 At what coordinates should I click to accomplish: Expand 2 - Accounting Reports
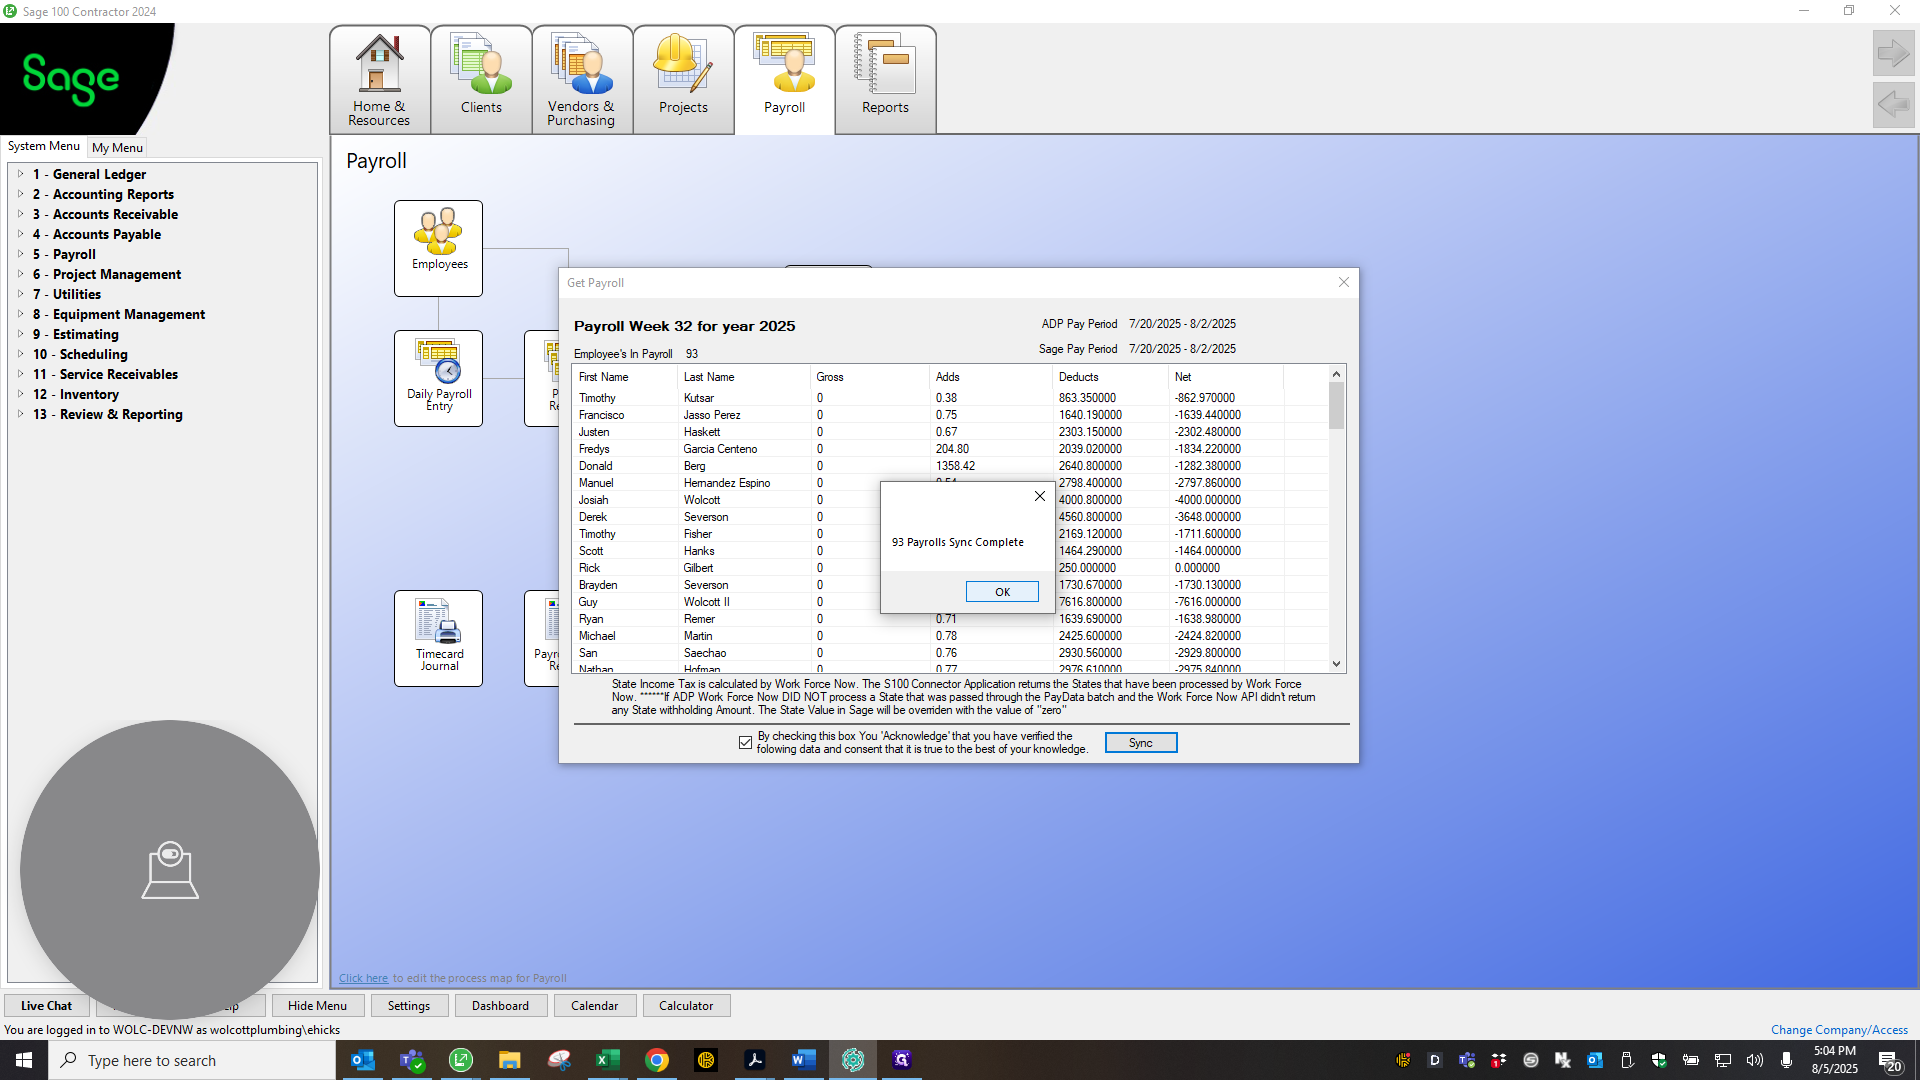[x=20, y=194]
